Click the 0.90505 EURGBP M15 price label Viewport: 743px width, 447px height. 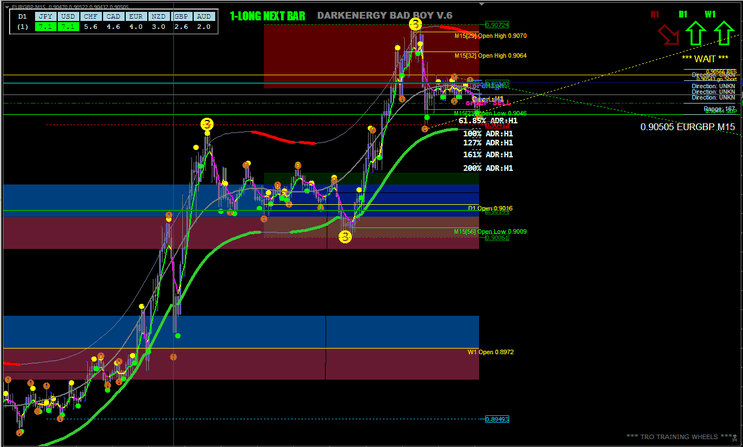pos(687,127)
